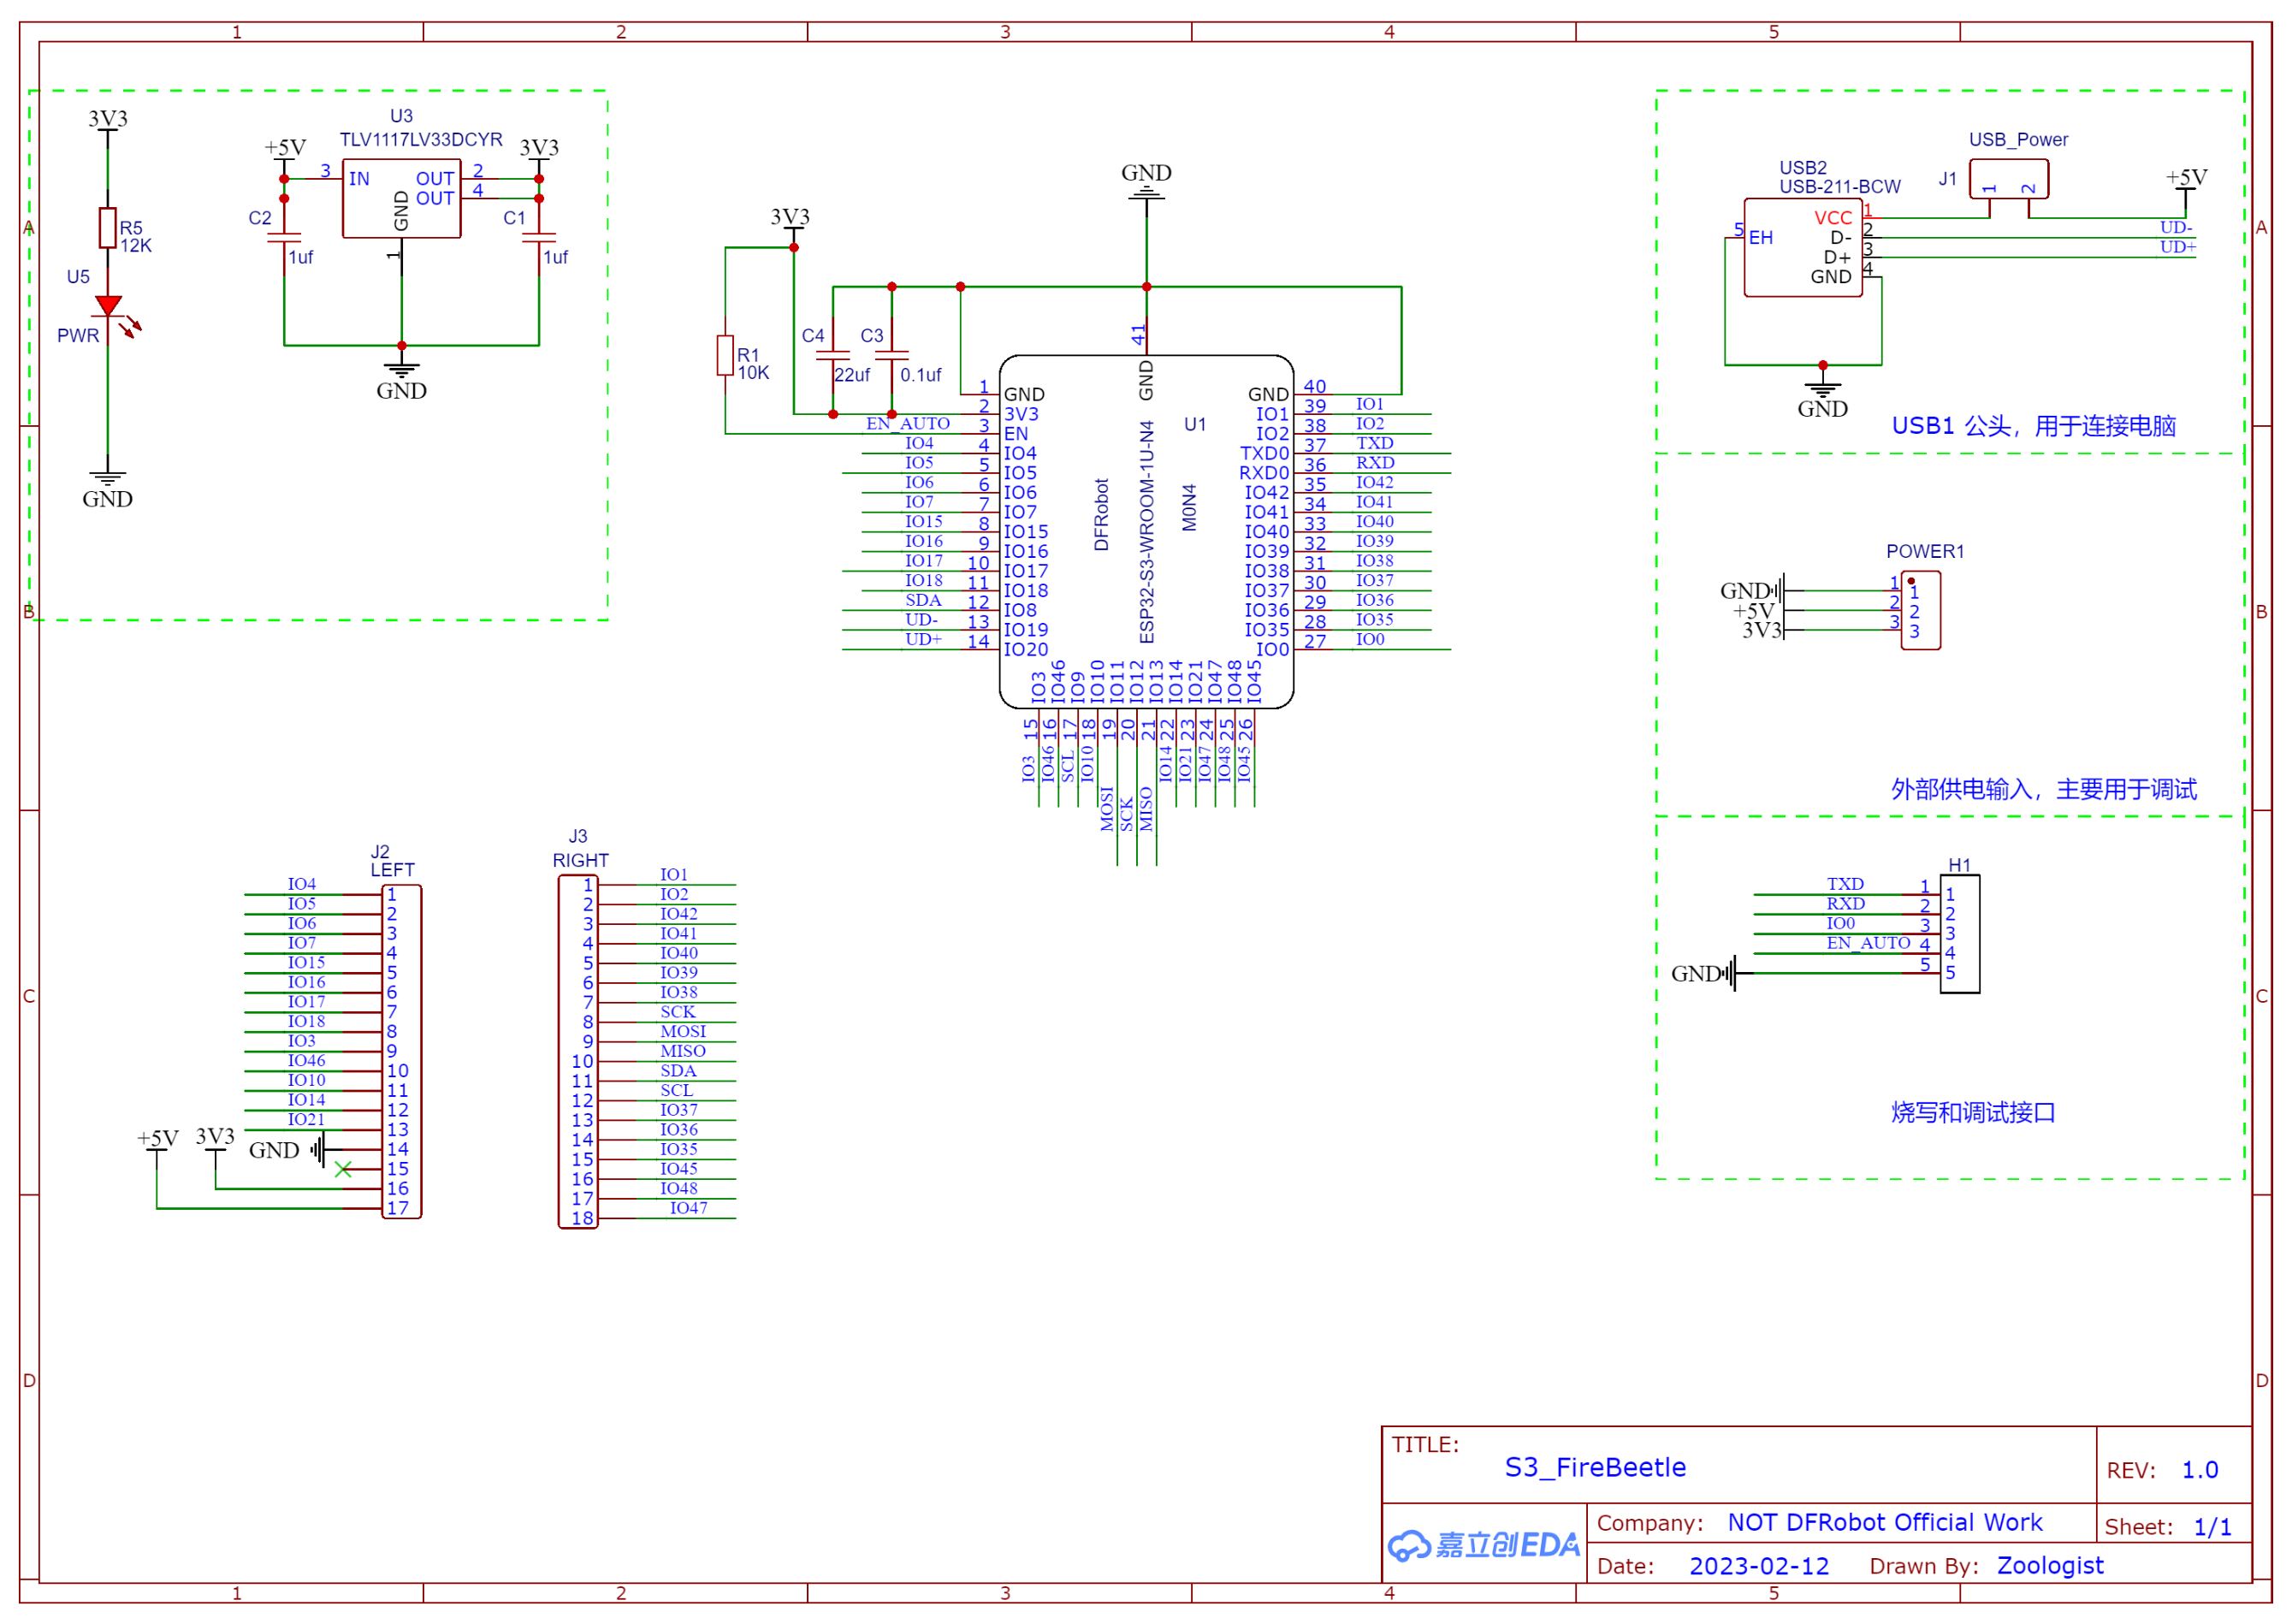Click the REV value 1.0
Viewport: 2292px width, 1624px height.
[2200, 1470]
